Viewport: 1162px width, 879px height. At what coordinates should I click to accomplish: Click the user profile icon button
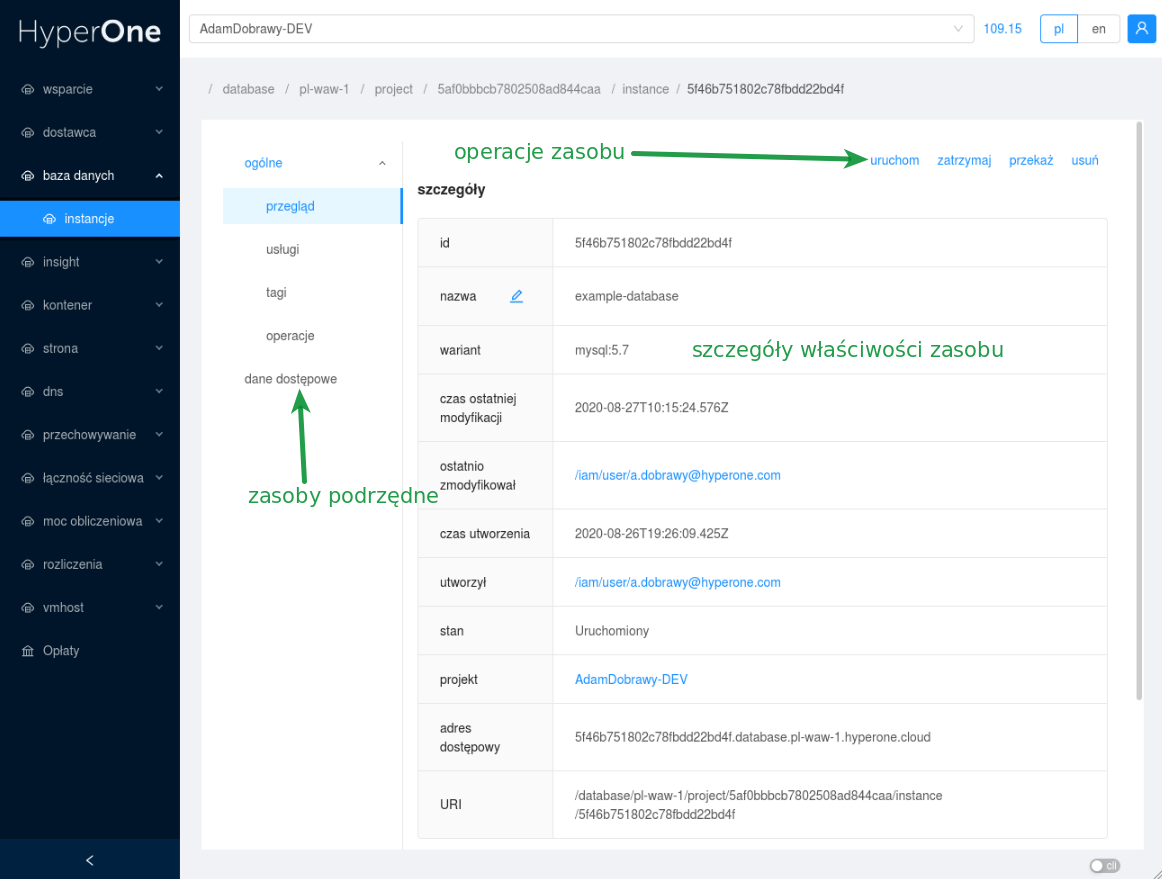tap(1141, 29)
